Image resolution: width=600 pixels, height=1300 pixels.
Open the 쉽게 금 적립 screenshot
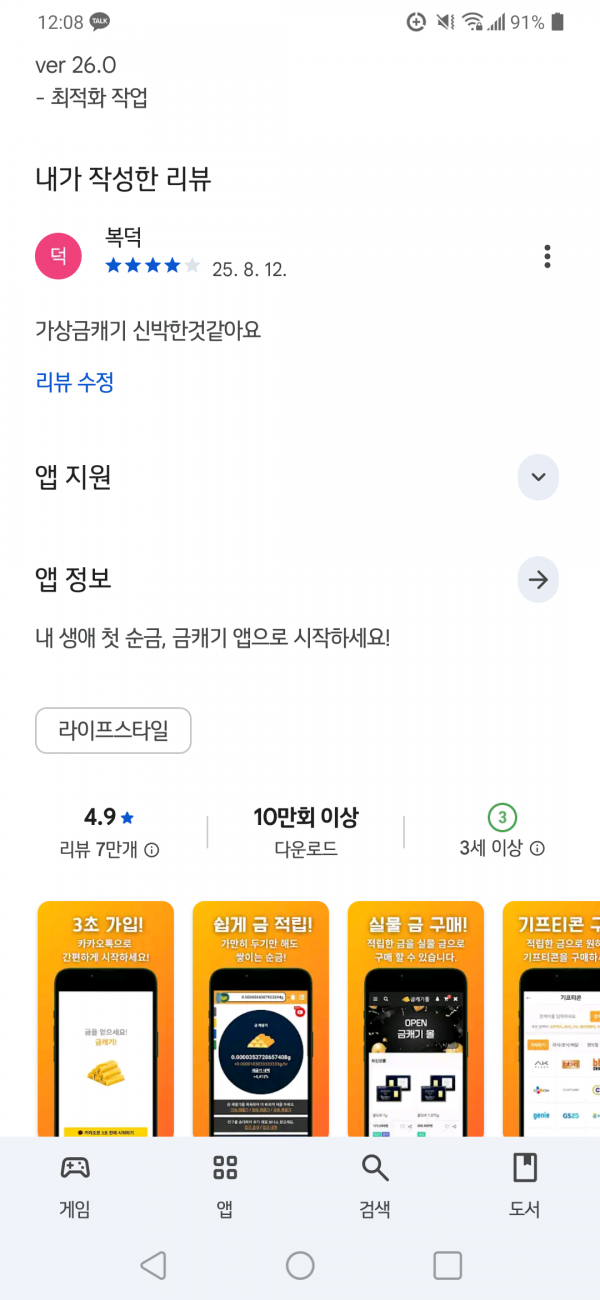click(260, 1018)
